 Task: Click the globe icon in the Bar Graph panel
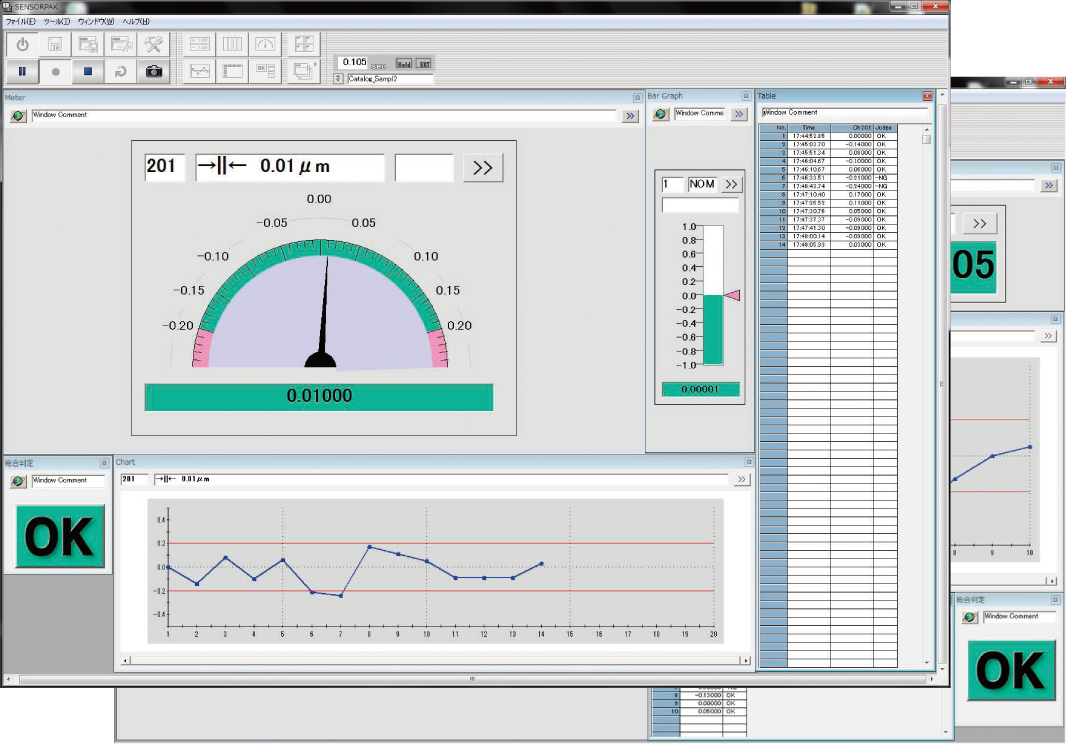pos(661,114)
